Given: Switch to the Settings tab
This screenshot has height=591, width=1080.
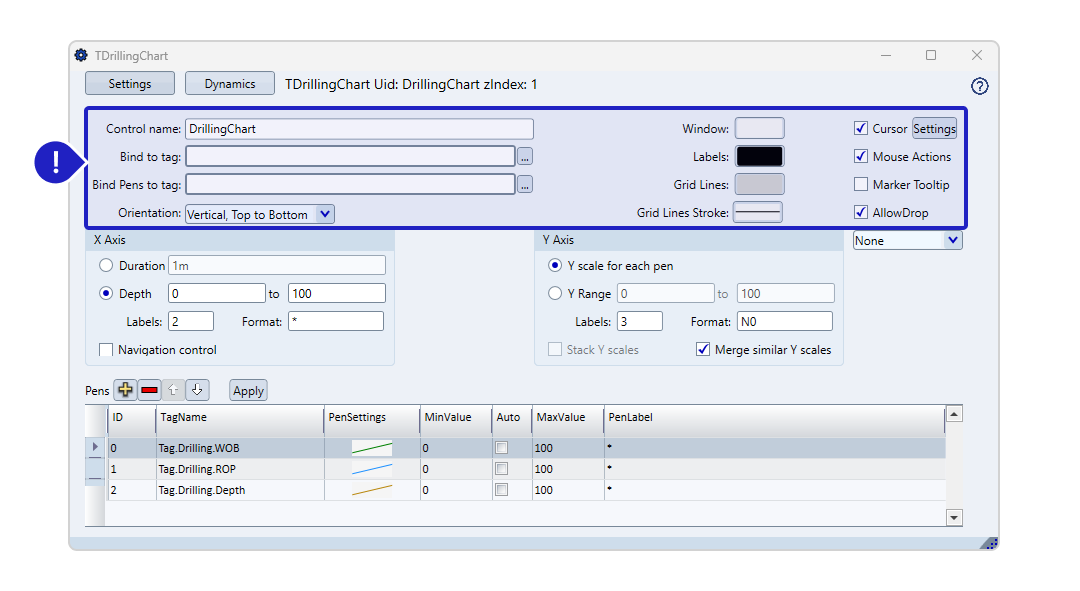Looking at the screenshot, I should (x=130, y=84).
